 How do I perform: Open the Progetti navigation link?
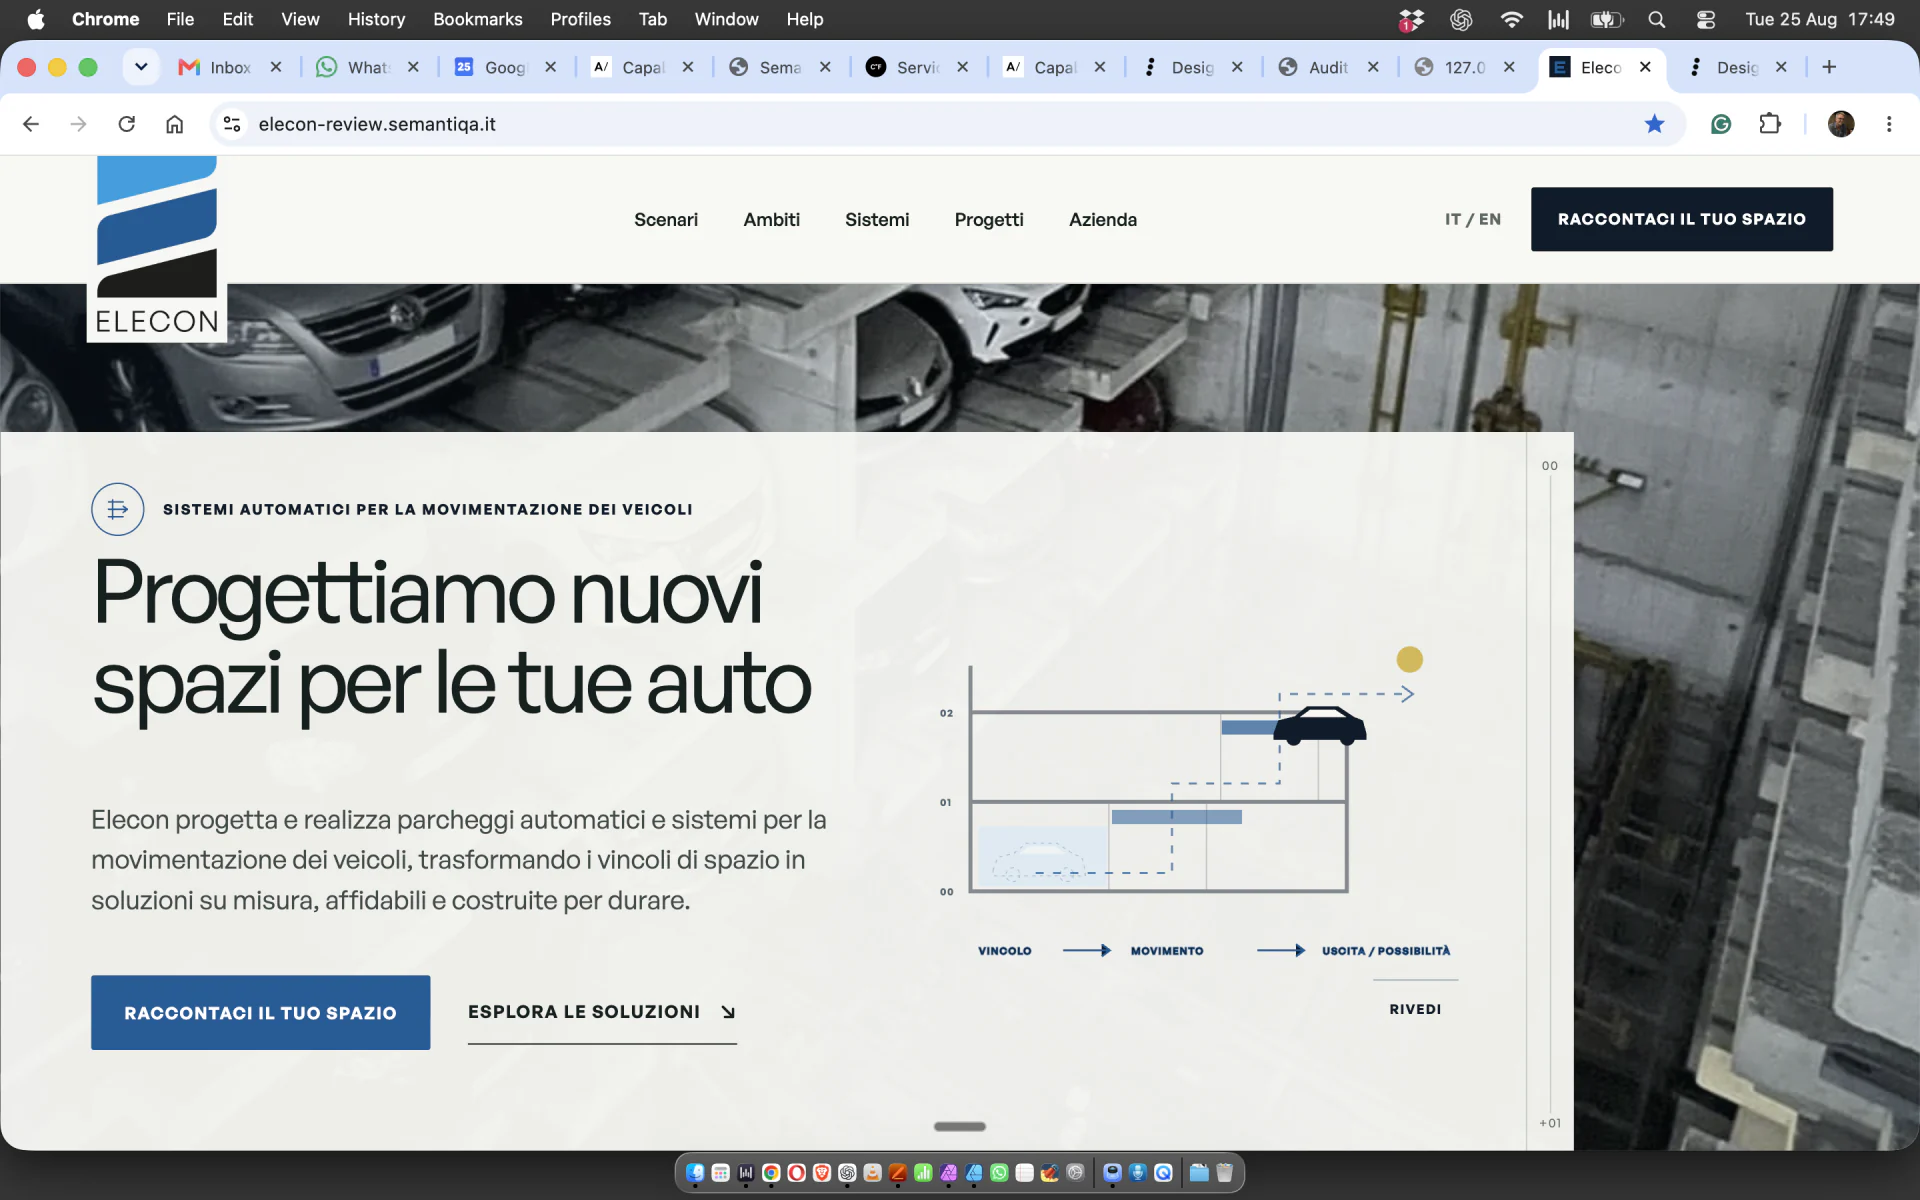pyautogui.click(x=989, y=219)
